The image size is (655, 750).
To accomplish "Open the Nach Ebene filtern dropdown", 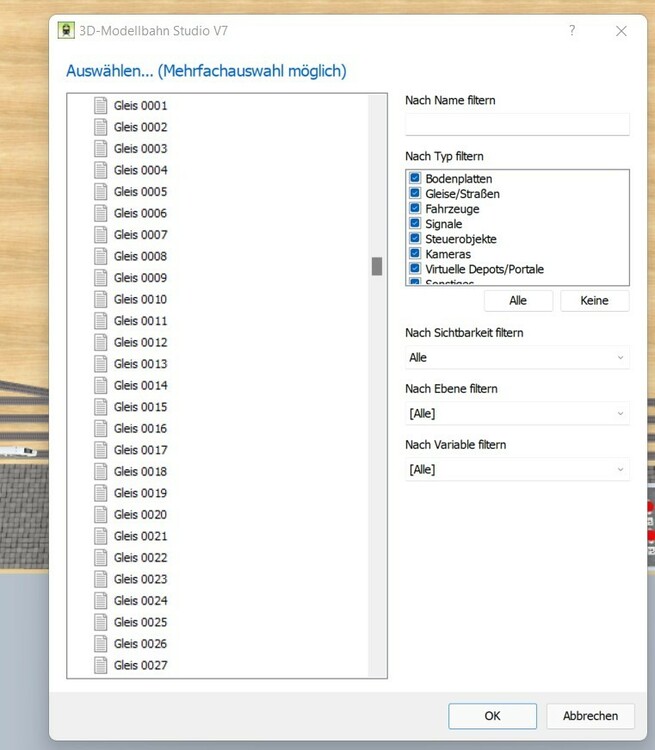I will (517, 413).
